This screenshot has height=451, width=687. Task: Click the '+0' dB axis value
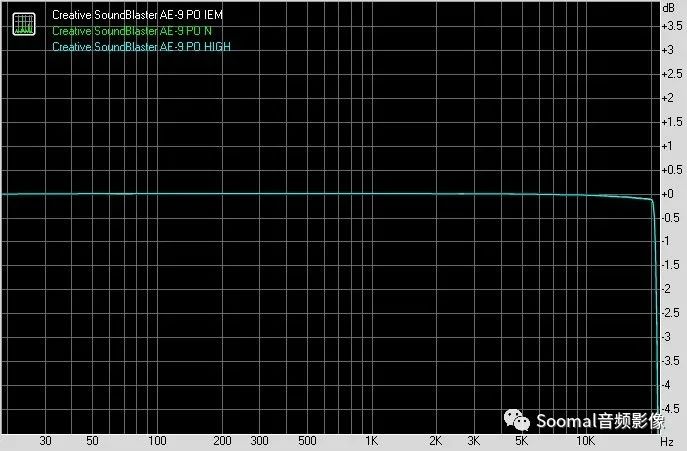tap(668, 194)
